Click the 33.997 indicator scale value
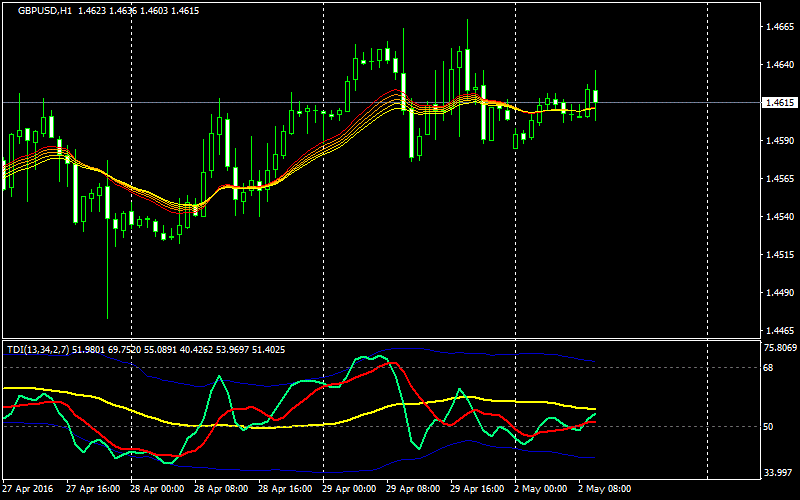Viewport: 800px width, 500px height. (x=779, y=473)
